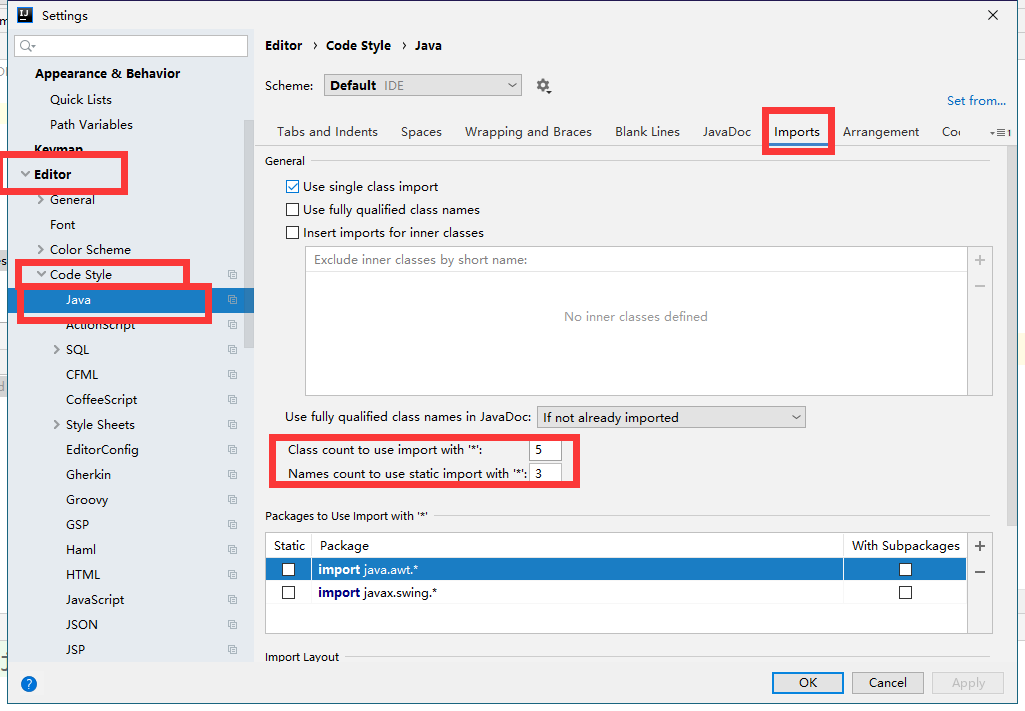Toggle Static checkbox for java.awt row
This screenshot has width=1025, height=711.
coord(288,570)
